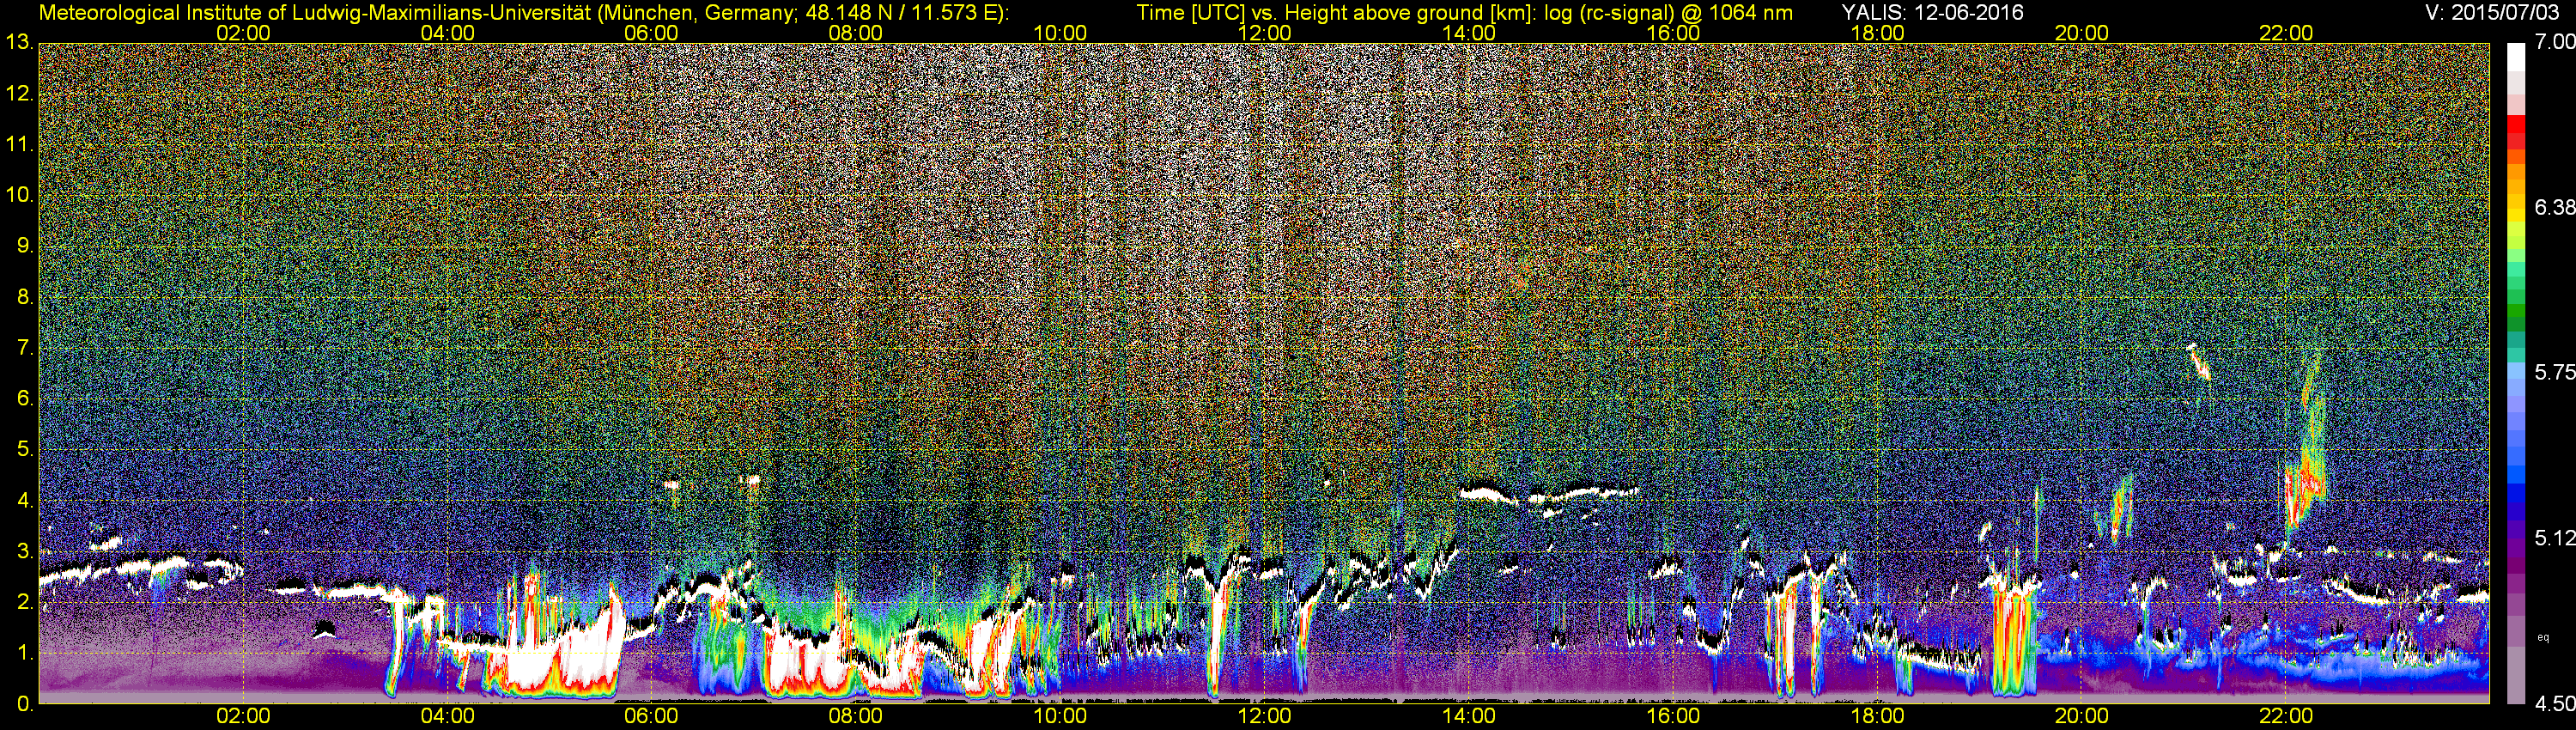2576x730 pixels.
Task: Select the 02:00 tick label on the bottom axis
Action: coord(243,716)
